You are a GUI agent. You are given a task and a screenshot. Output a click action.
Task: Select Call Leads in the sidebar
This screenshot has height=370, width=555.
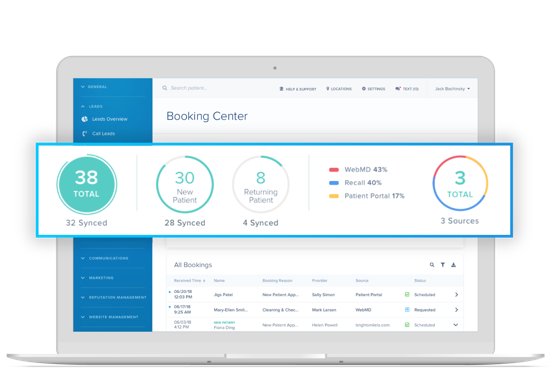coord(103,133)
